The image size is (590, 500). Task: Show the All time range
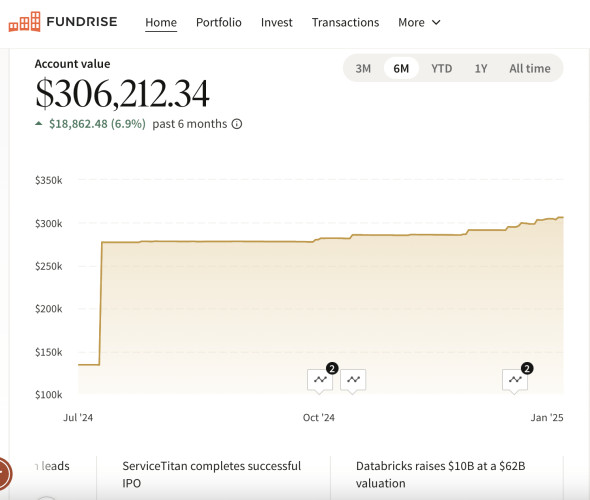530,68
